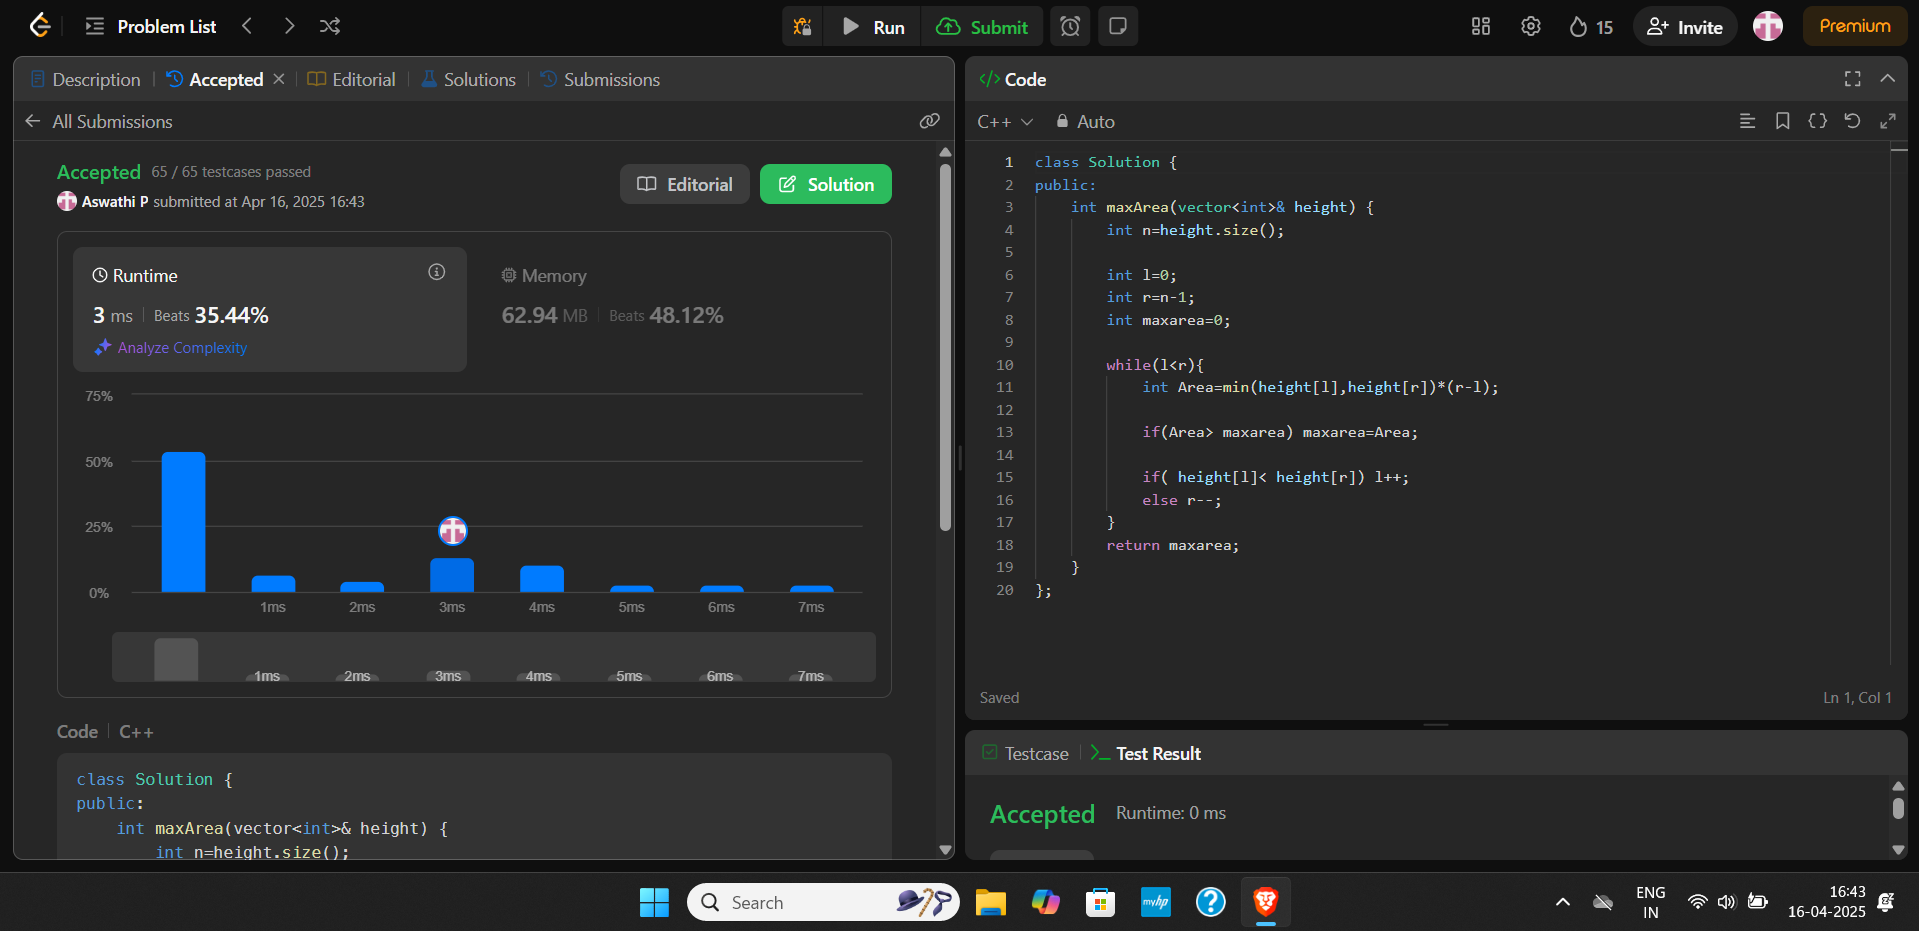
Task: Open the C++ language dropdown
Action: tap(1005, 121)
